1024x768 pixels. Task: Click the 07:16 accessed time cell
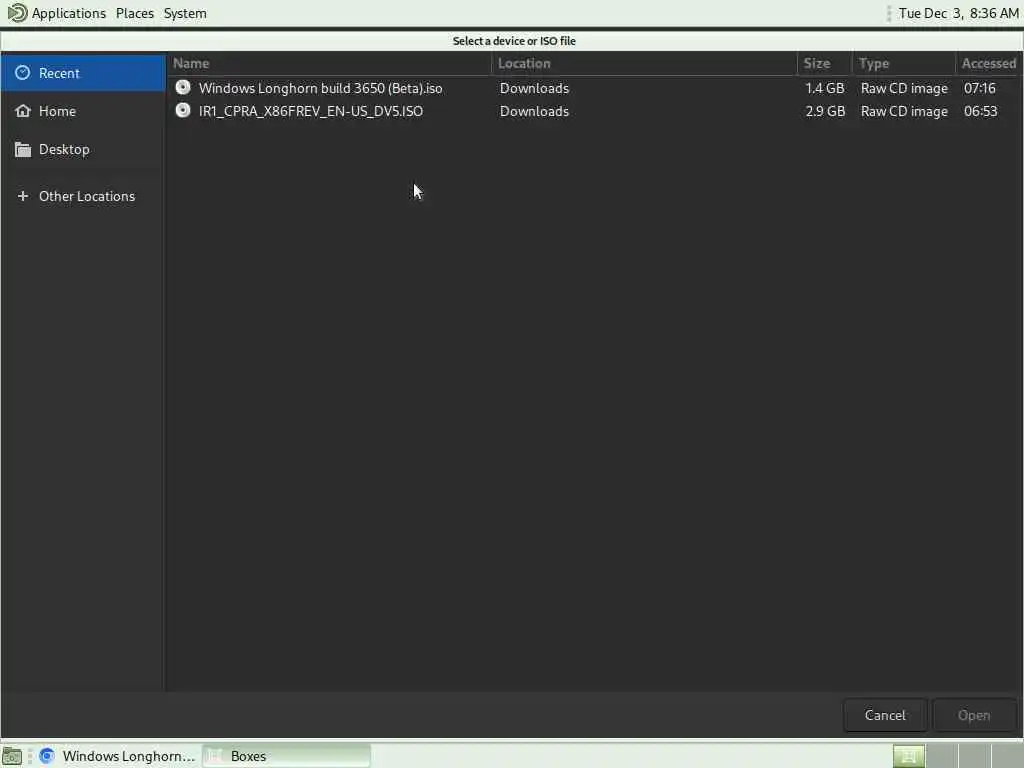(980, 88)
